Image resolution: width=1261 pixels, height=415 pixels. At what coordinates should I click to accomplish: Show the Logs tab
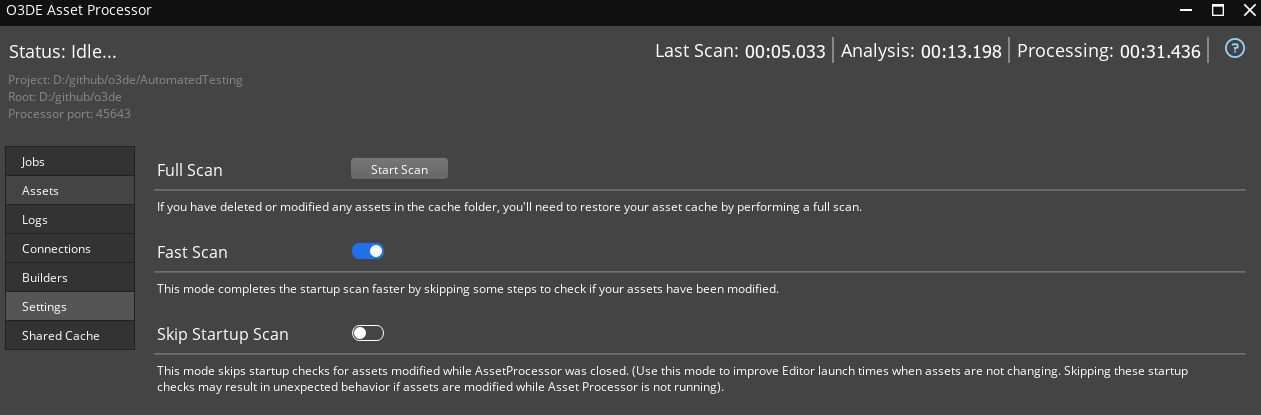tap(70, 219)
